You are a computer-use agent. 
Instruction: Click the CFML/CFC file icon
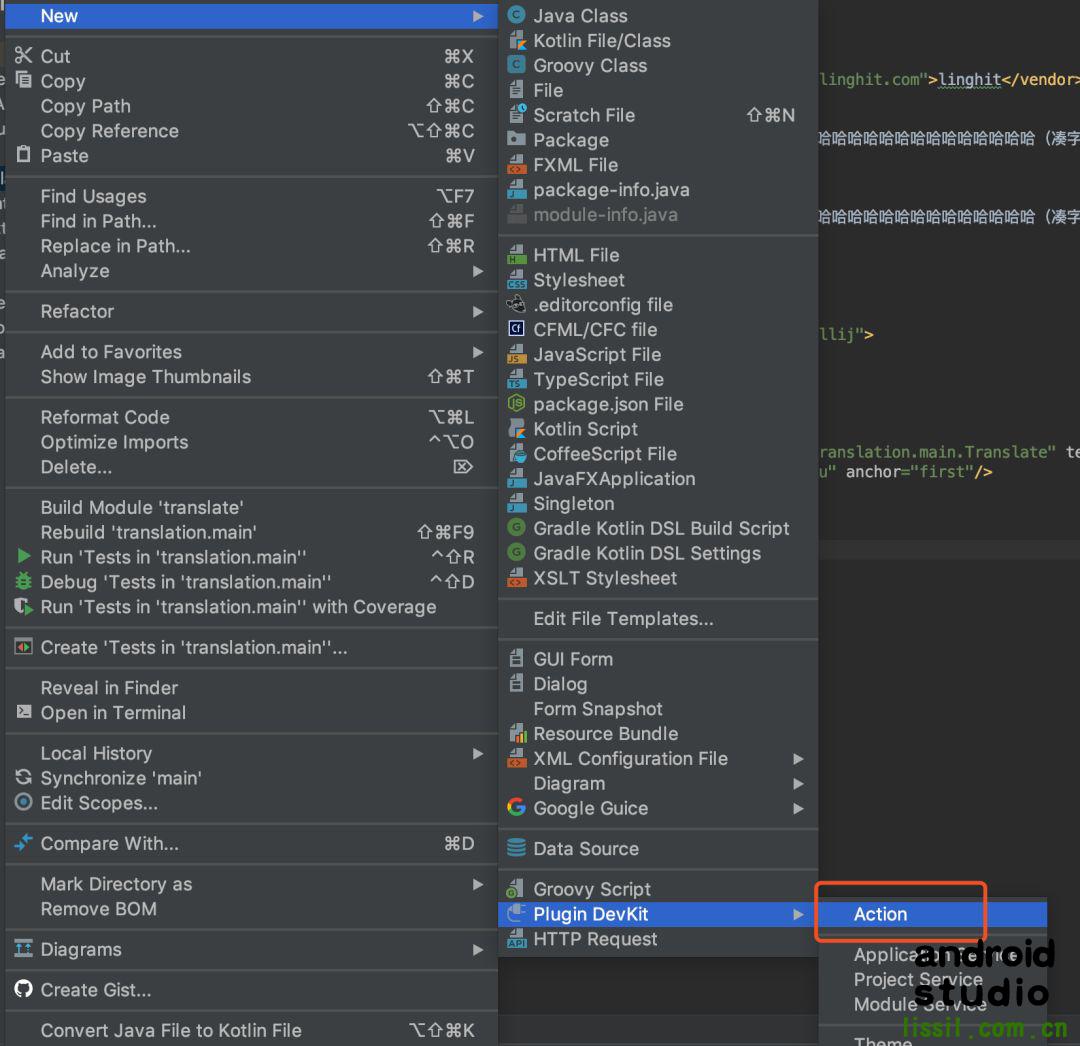(516, 329)
